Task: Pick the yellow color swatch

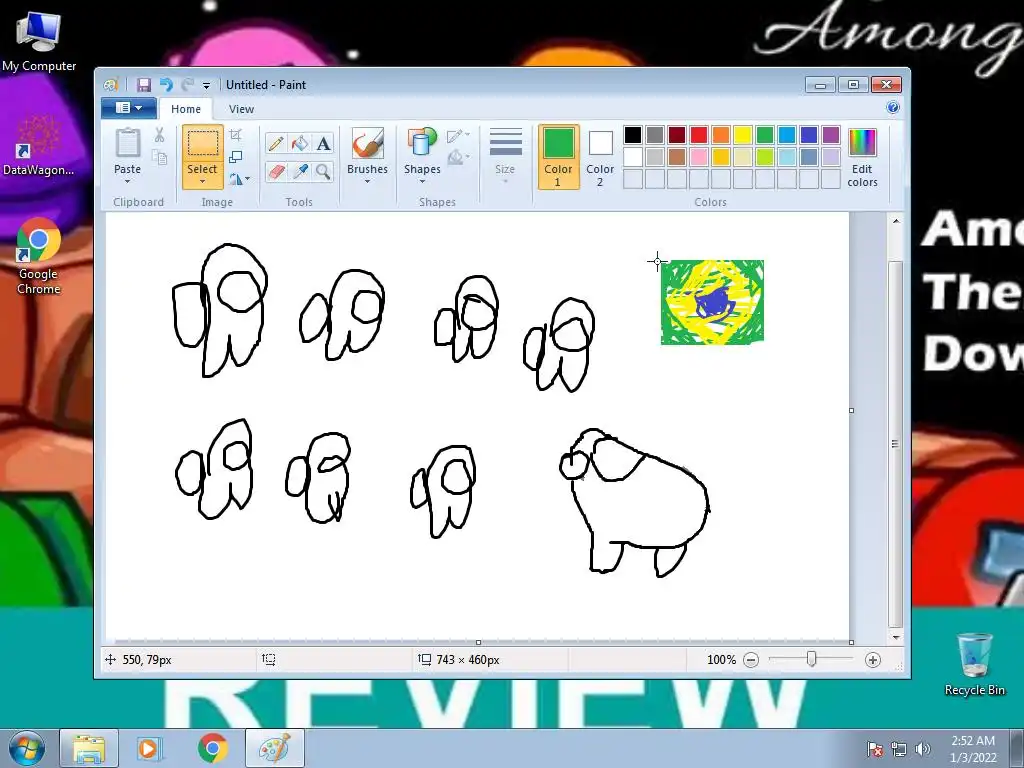Action: pos(743,135)
